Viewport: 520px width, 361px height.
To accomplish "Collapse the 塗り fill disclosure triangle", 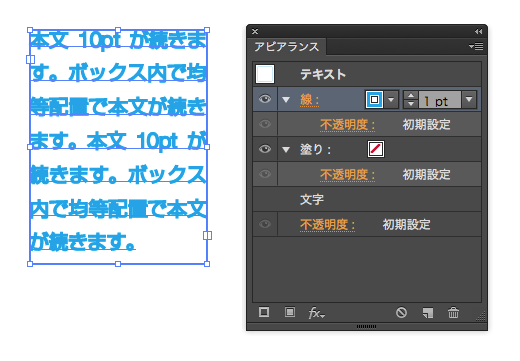I will (x=286, y=150).
